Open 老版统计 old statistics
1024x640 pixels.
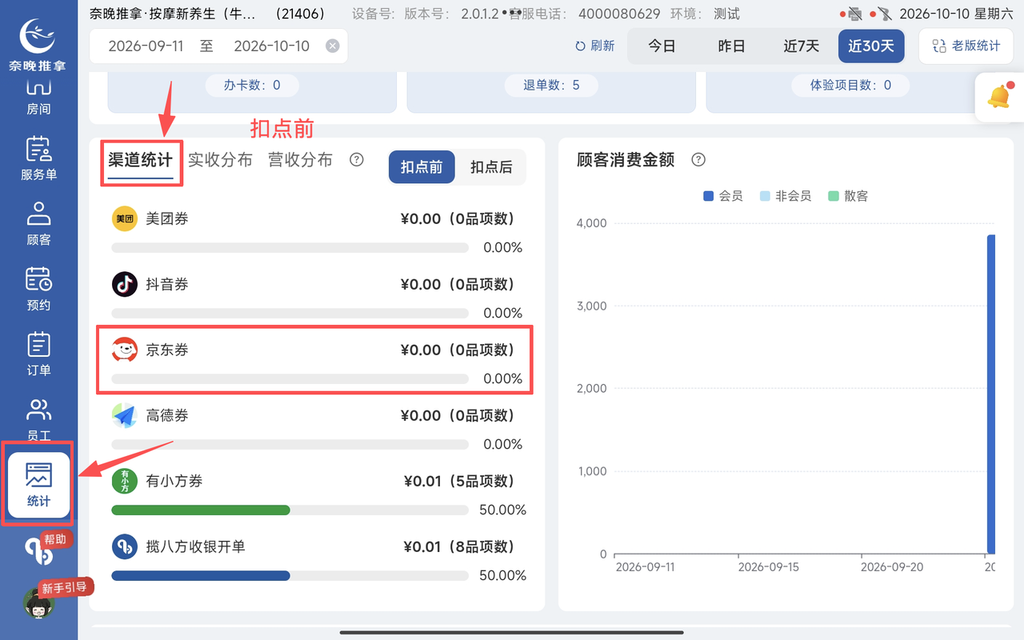[966, 46]
